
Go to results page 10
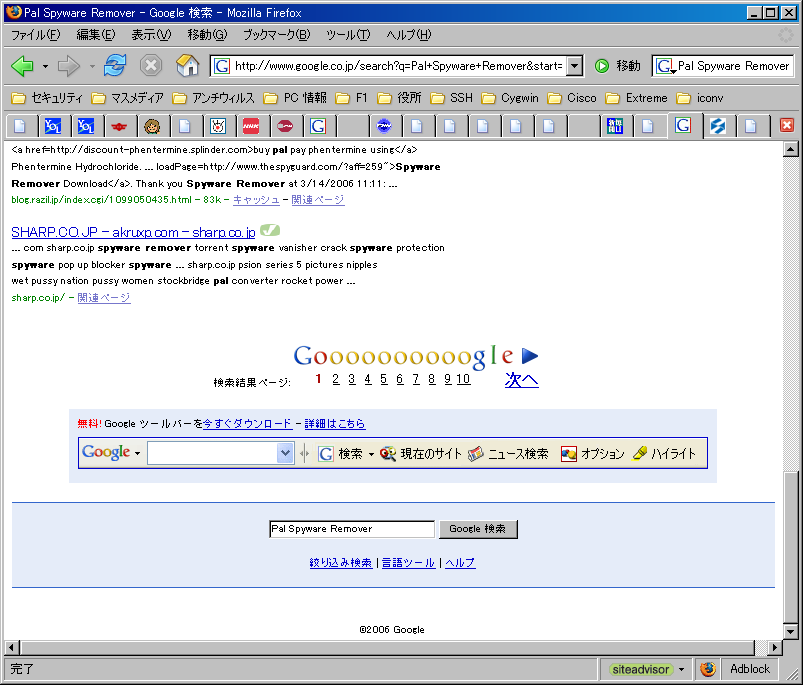click(463, 379)
